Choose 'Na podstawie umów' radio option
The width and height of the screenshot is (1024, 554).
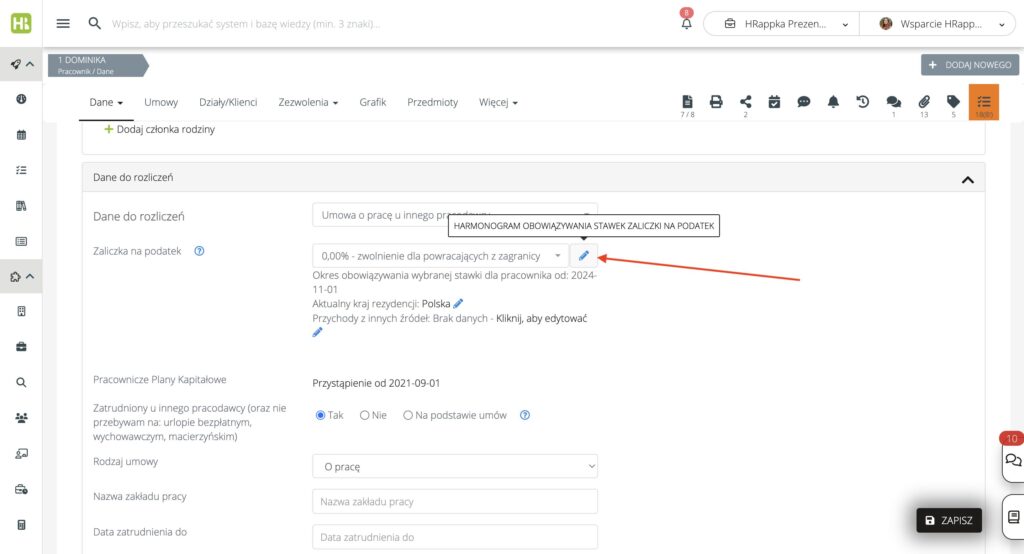coord(408,415)
